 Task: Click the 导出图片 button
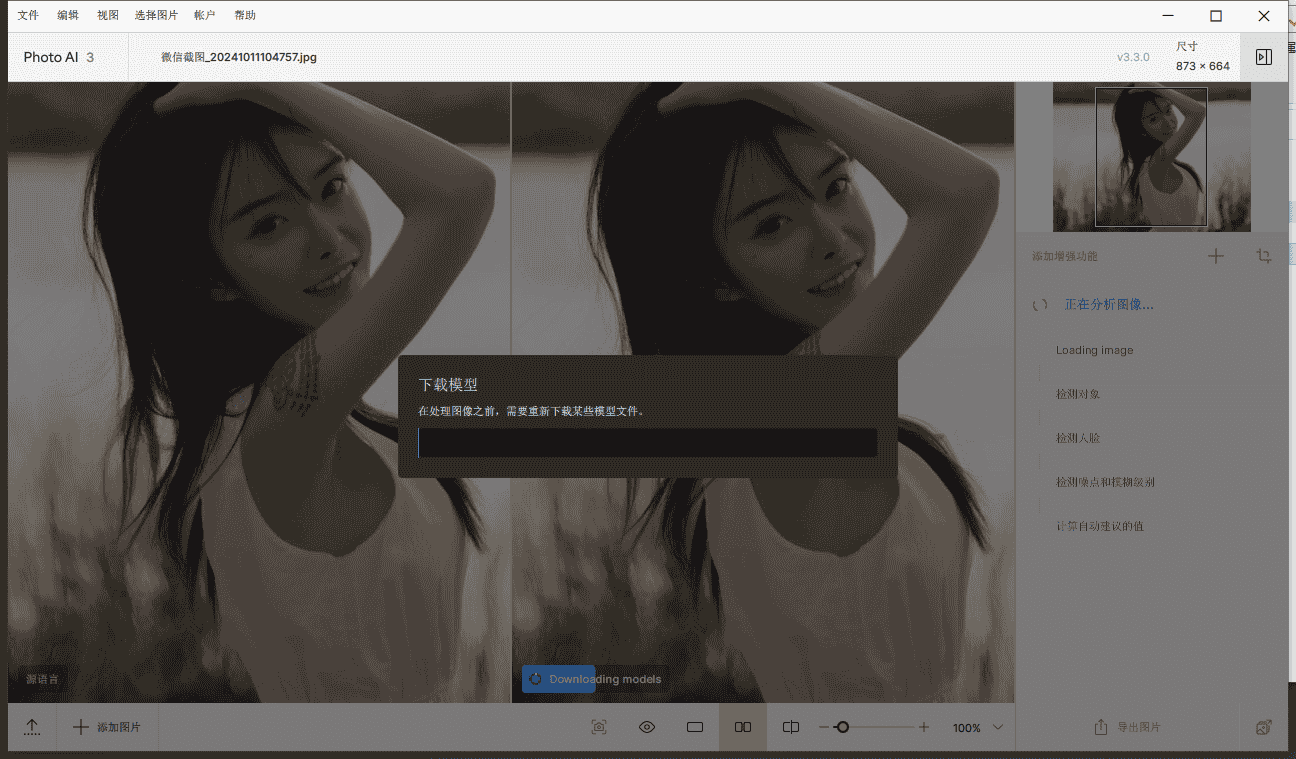pos(1127,727)
